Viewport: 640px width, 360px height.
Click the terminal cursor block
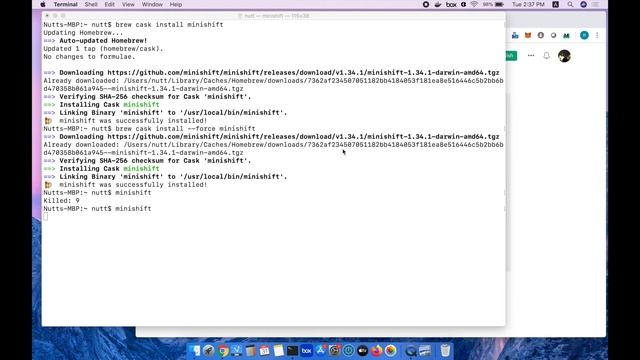(x=45, y=217)
